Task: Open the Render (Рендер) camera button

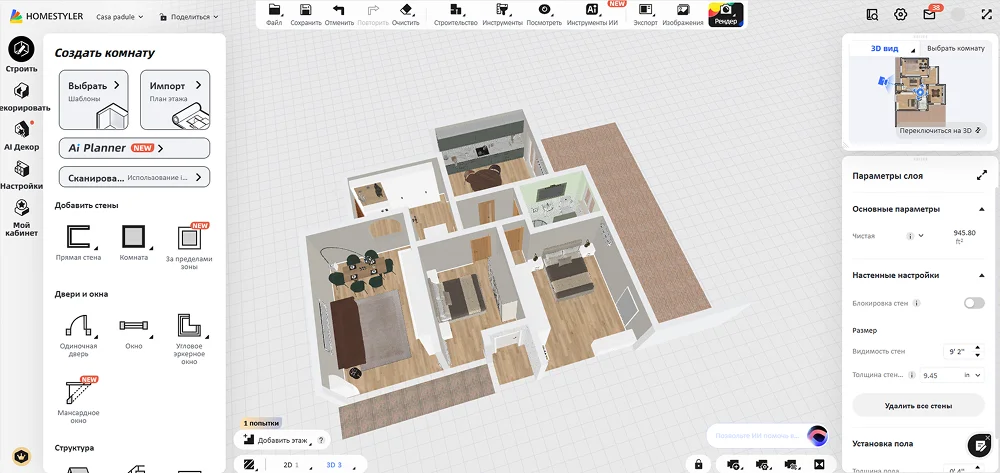Action: [725, 14]
